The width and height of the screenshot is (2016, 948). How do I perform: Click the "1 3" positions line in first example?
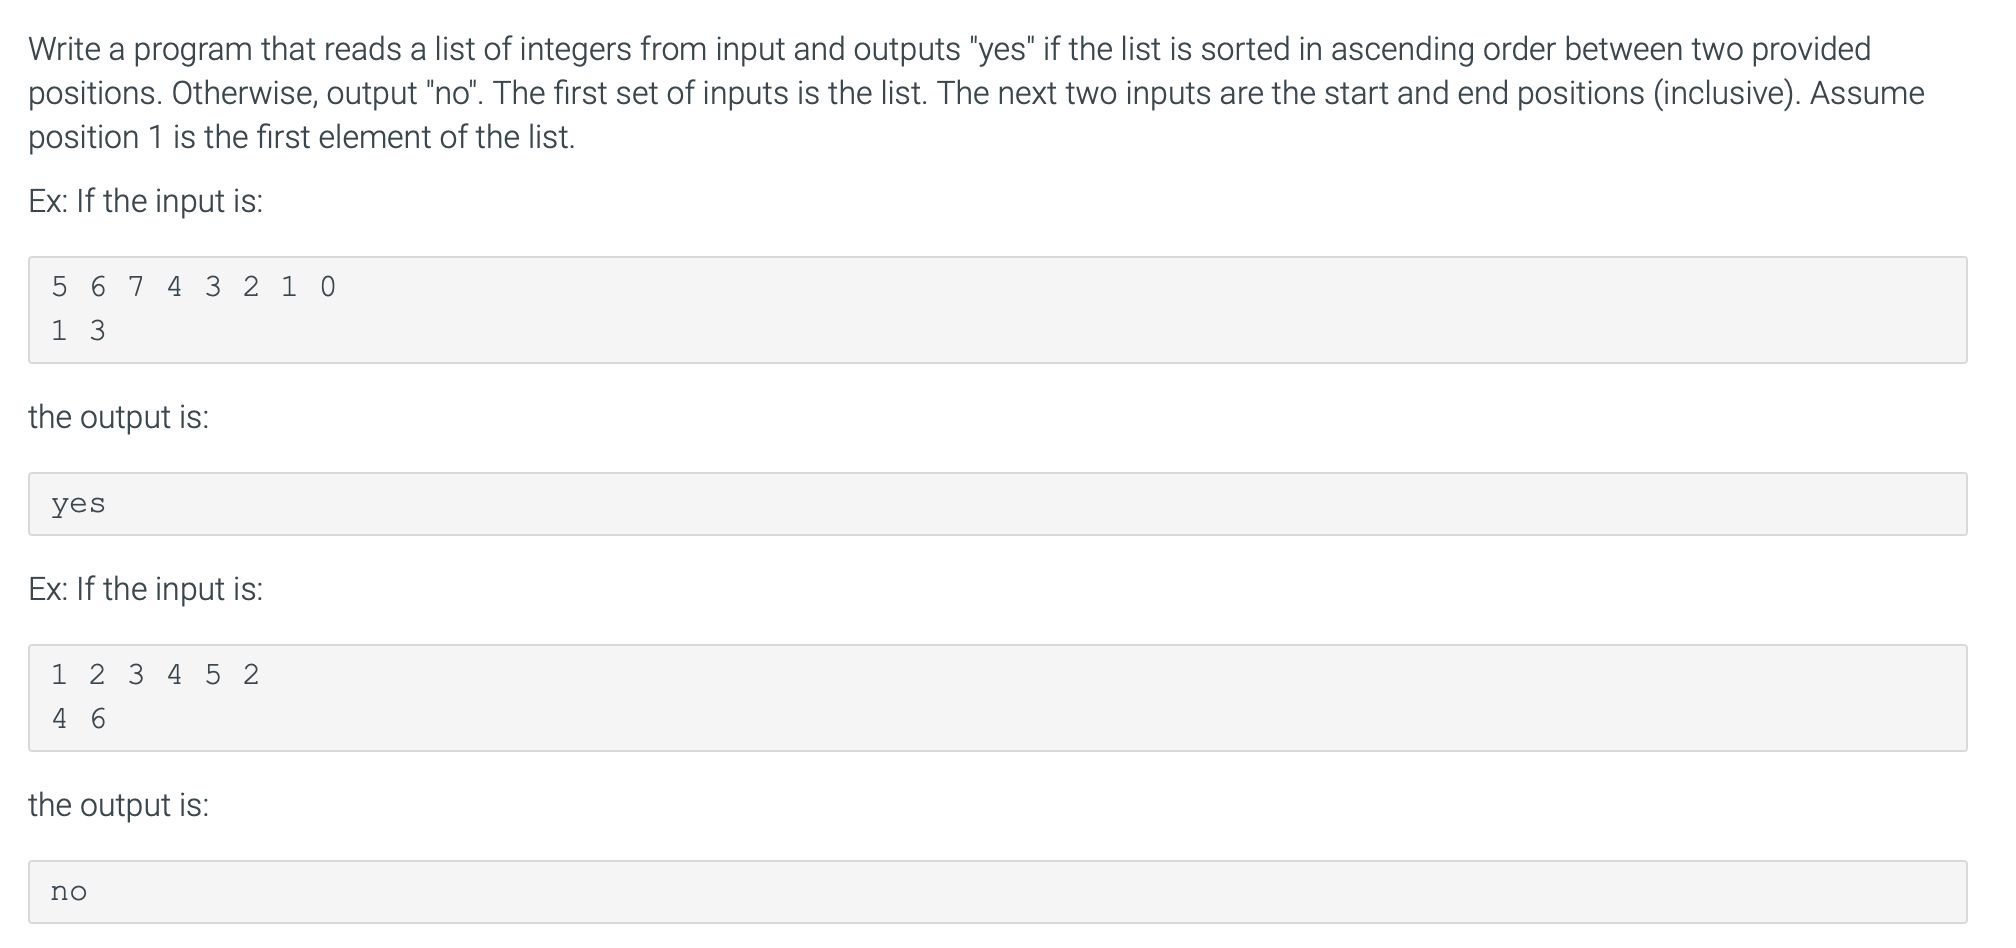pos(78,331)
